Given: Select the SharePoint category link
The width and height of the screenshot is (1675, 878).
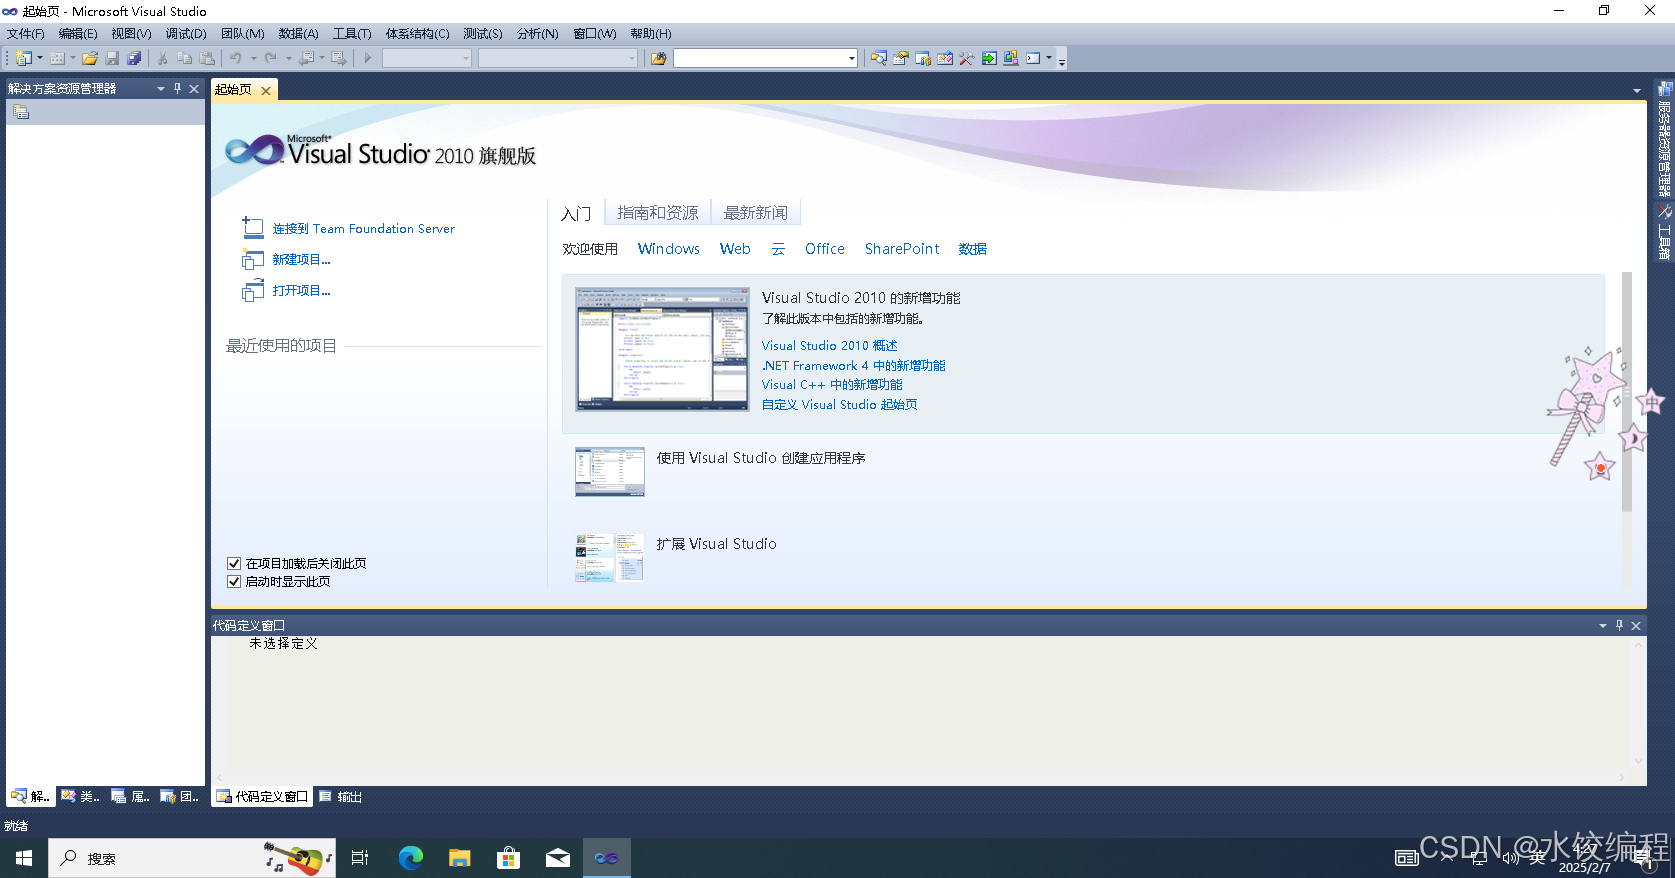Looking at the screenshot, I should pyautogui.click(x=902, y=249).
